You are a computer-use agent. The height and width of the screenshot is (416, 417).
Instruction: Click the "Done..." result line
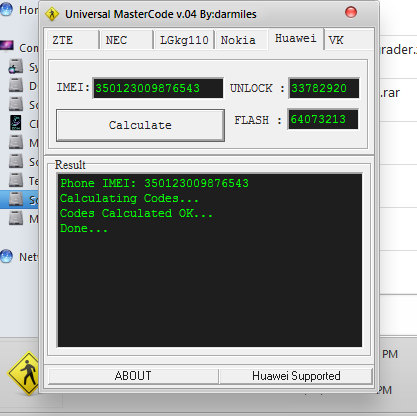pyautogui.click(x=84, y=229)
